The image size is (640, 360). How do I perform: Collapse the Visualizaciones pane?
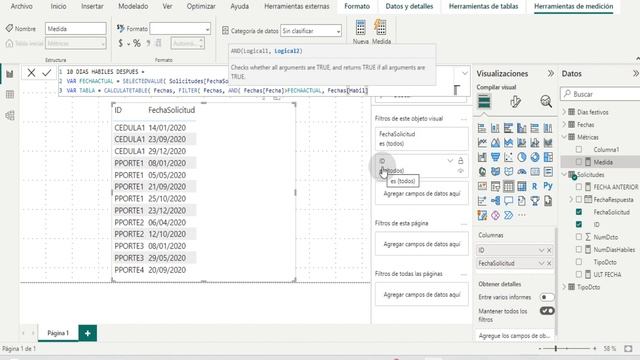coord(551,73)
